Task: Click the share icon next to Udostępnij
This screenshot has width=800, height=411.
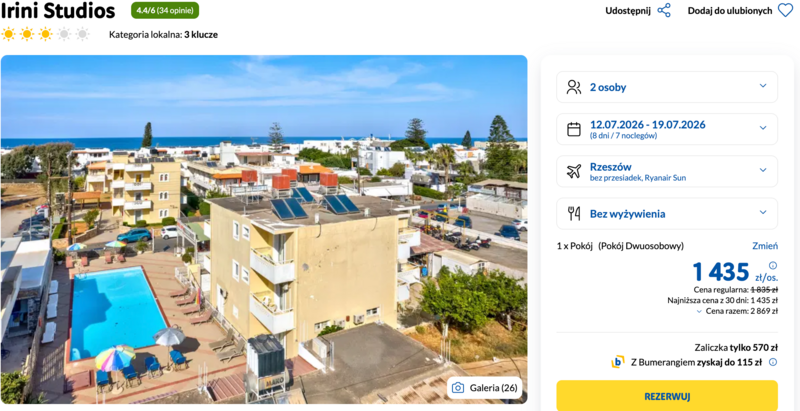Action: [664, 11]
